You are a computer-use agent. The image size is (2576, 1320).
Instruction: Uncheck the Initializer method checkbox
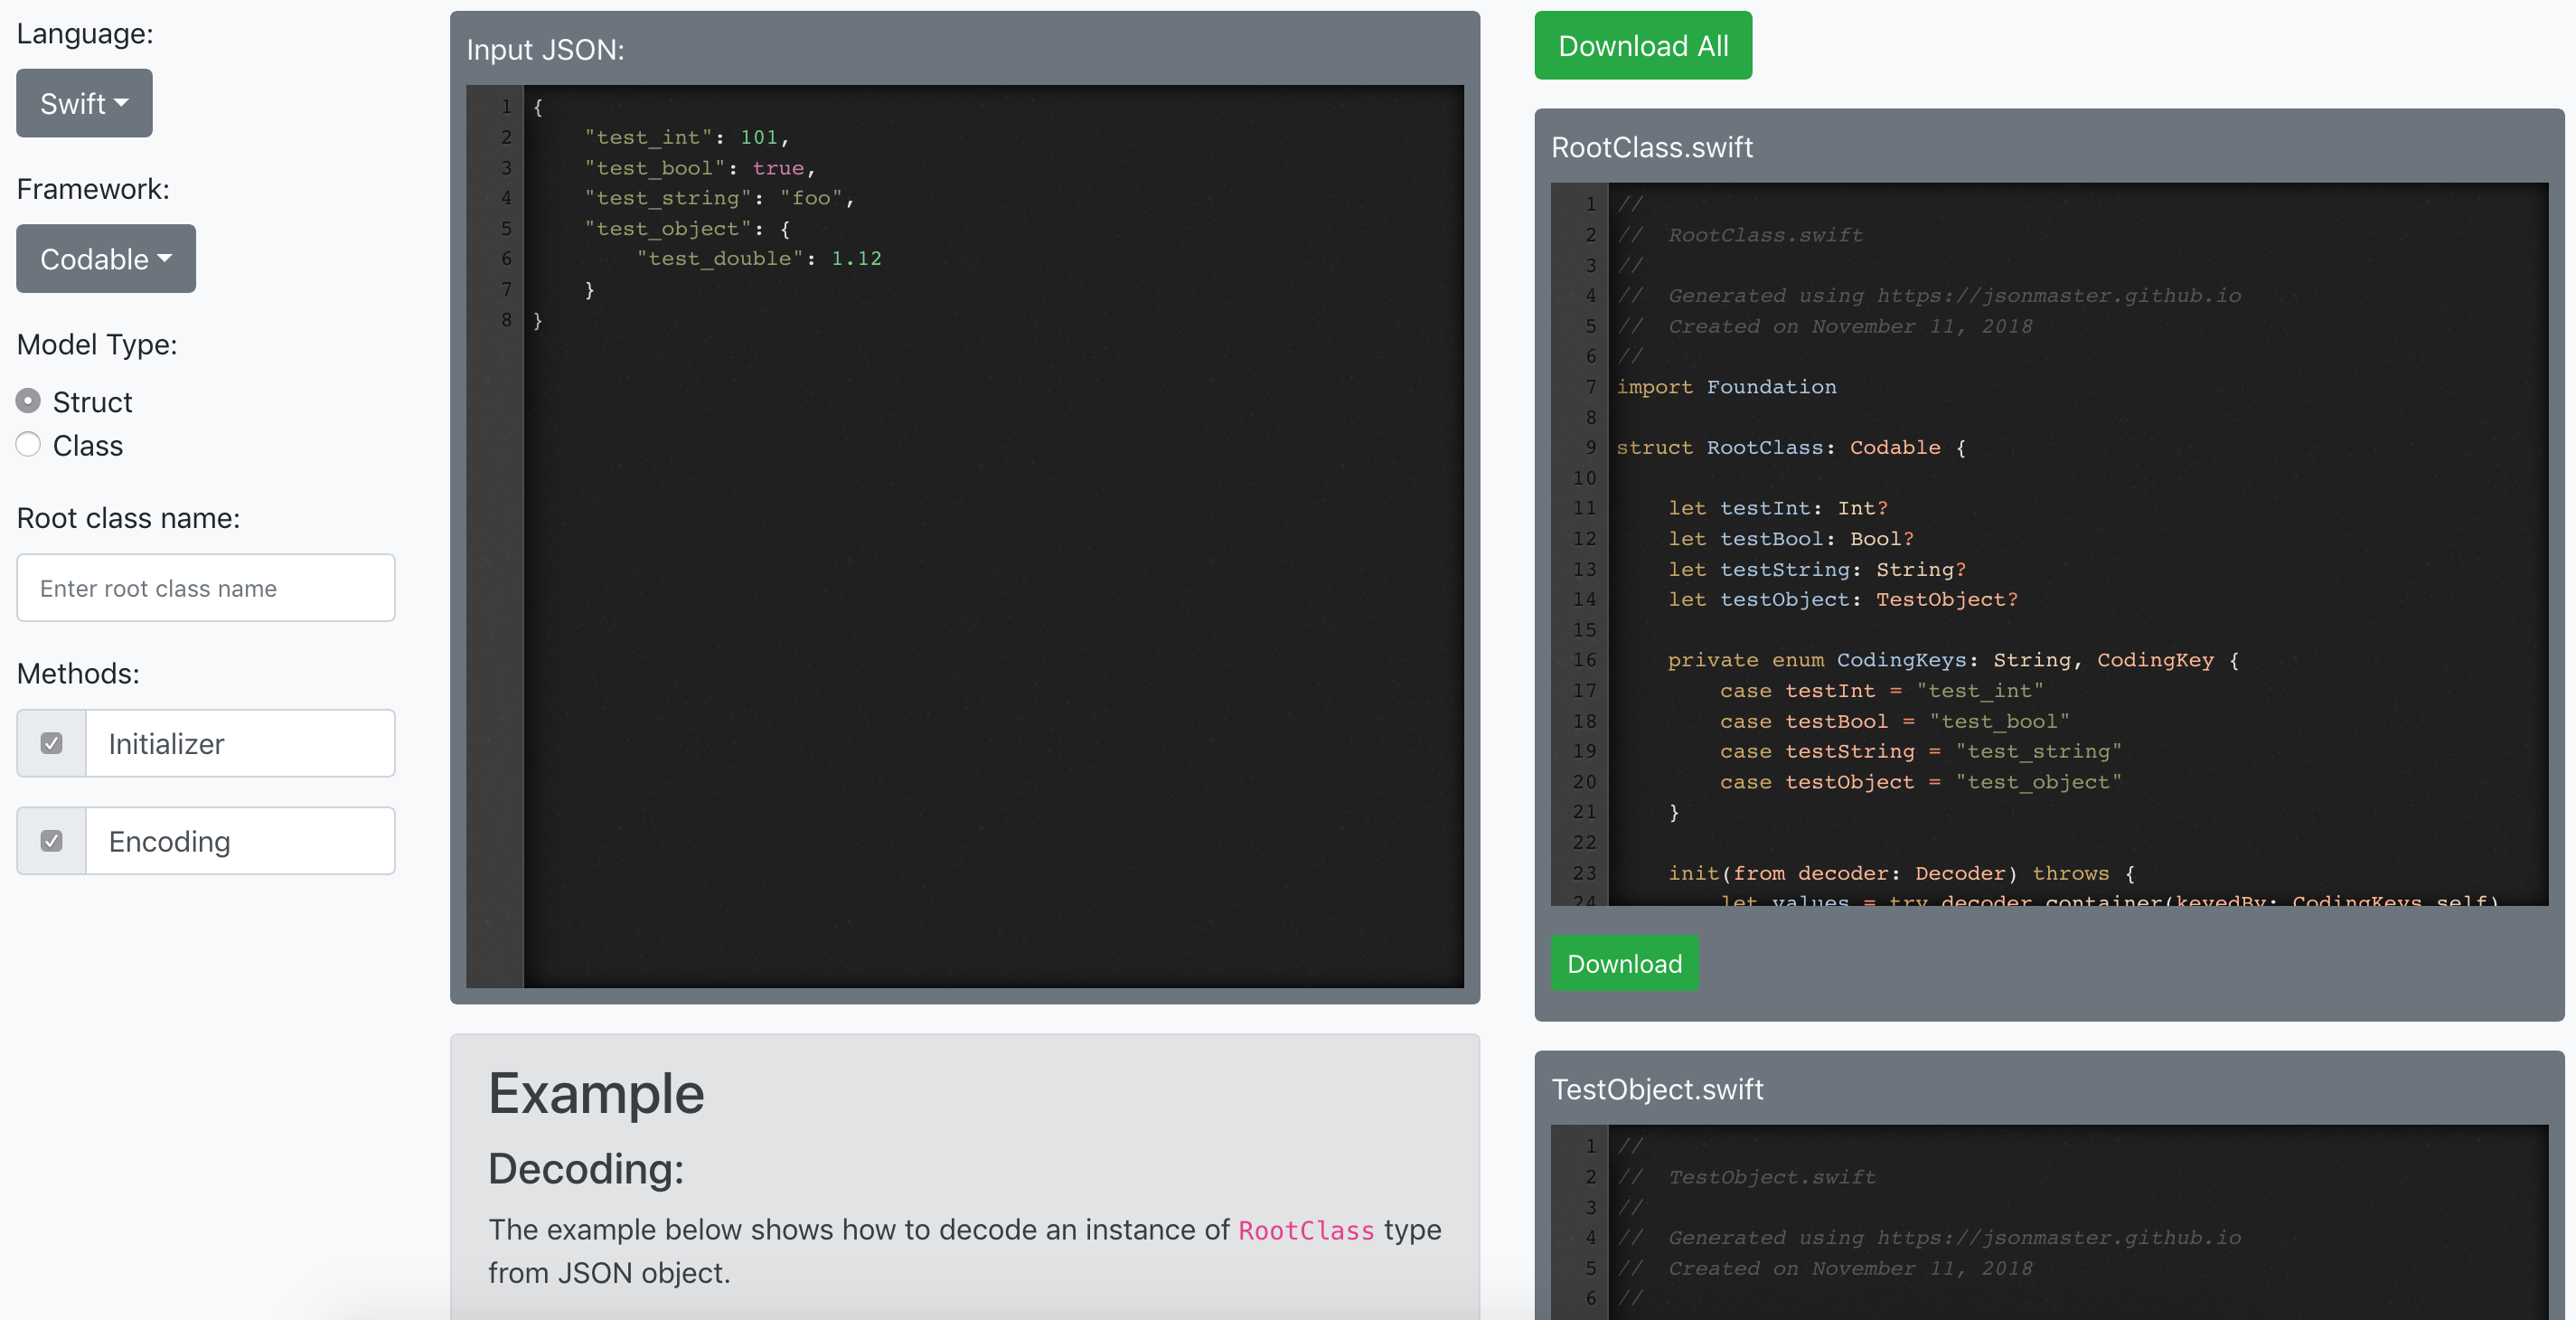[x=52, y=743]
